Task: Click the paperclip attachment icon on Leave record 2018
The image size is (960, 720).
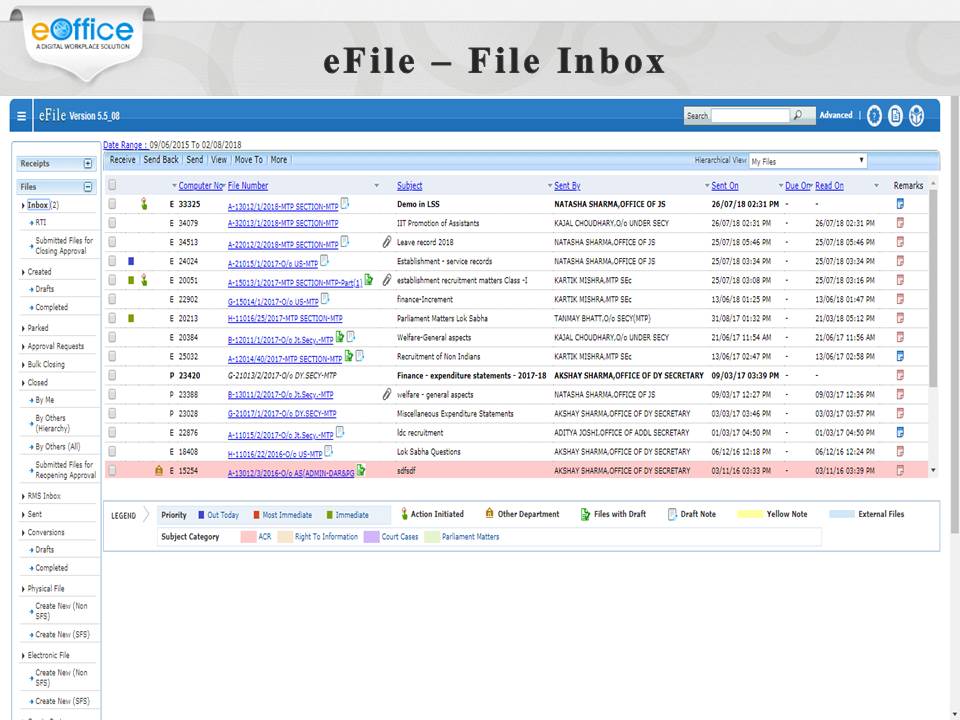Action: pos(386,242)
